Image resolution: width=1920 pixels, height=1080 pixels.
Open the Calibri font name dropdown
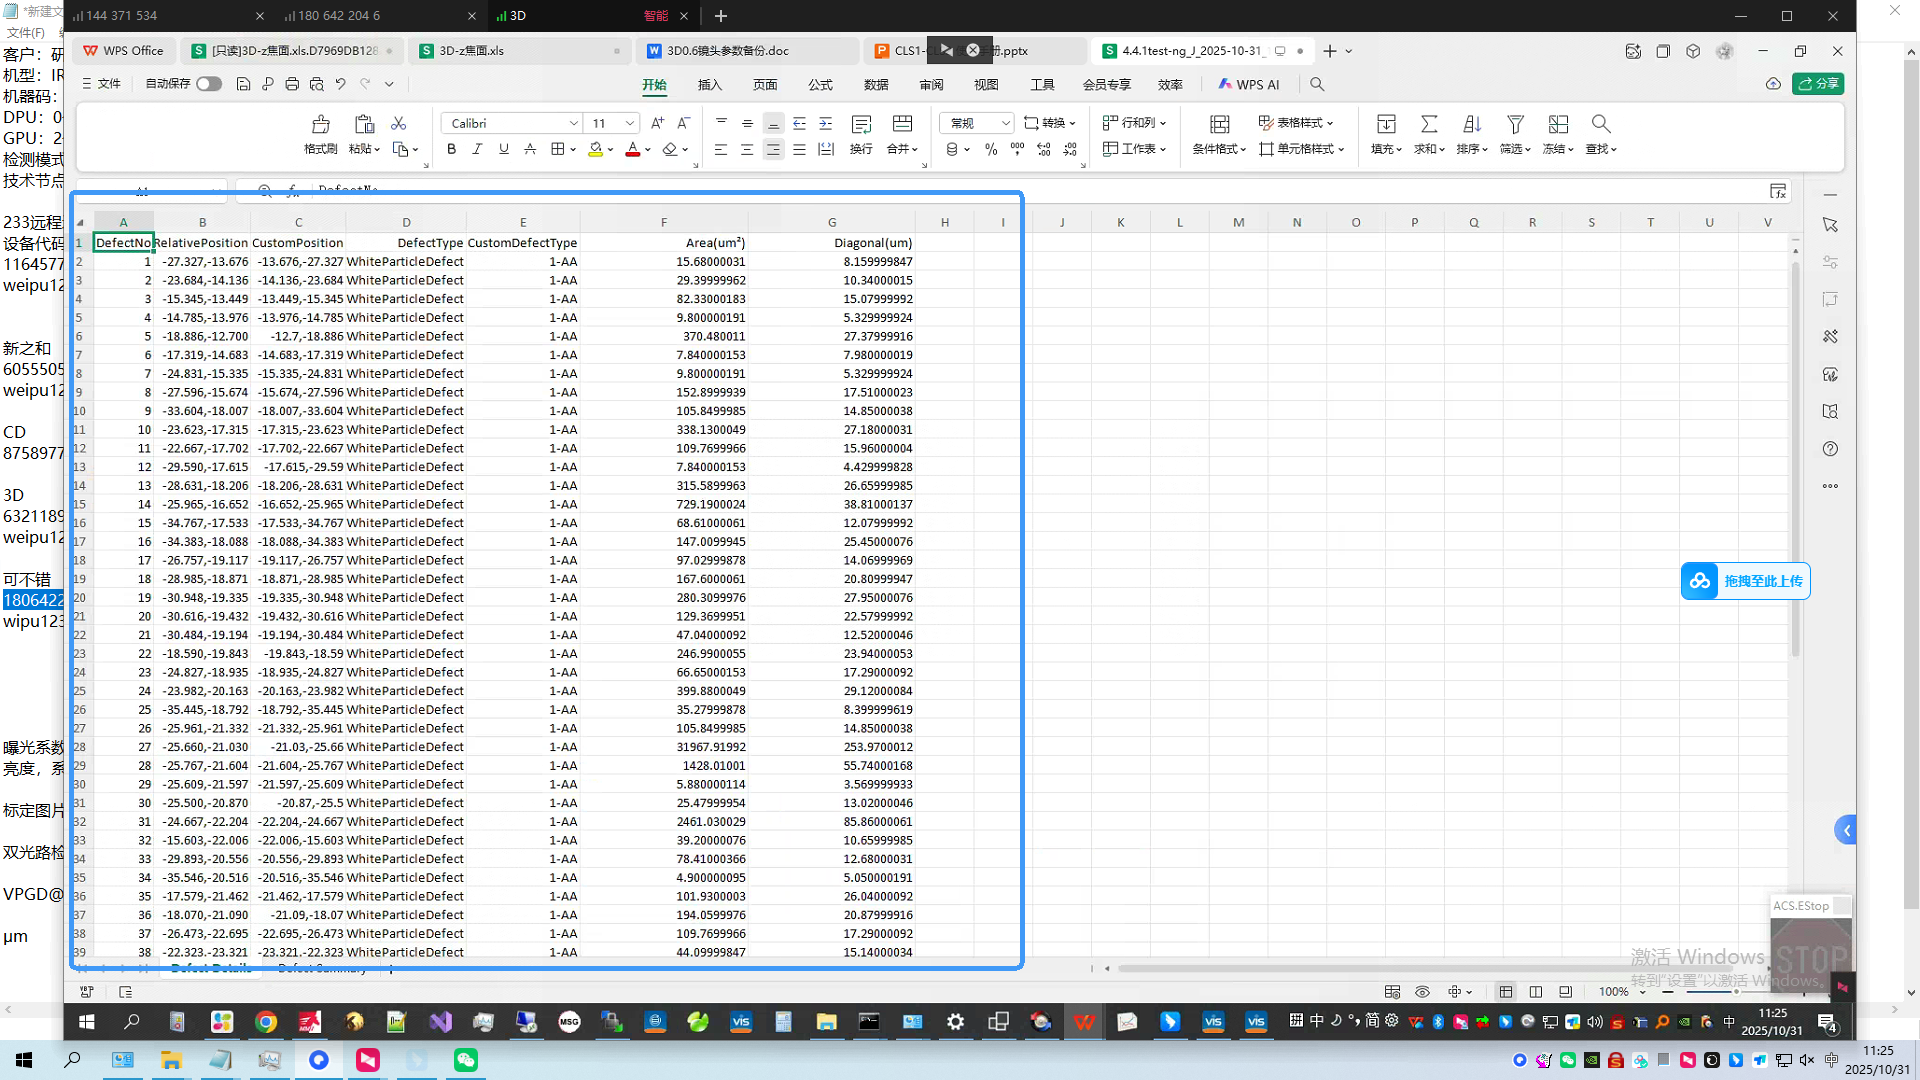click(x=573, y=123)
